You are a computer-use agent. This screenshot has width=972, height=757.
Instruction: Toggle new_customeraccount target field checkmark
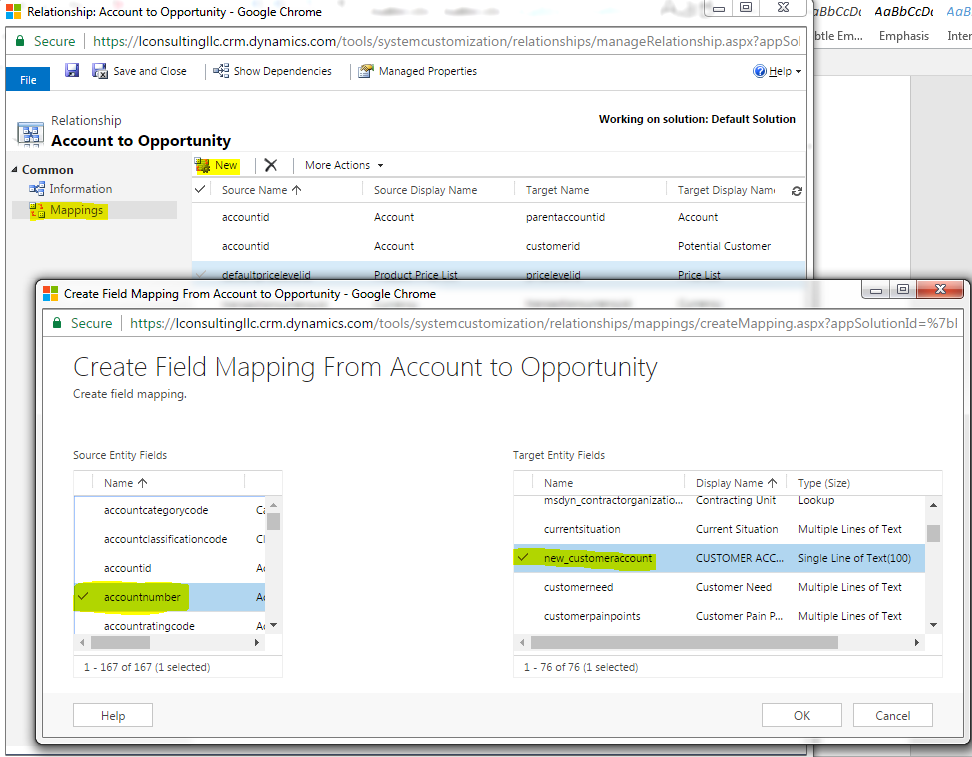523,557
